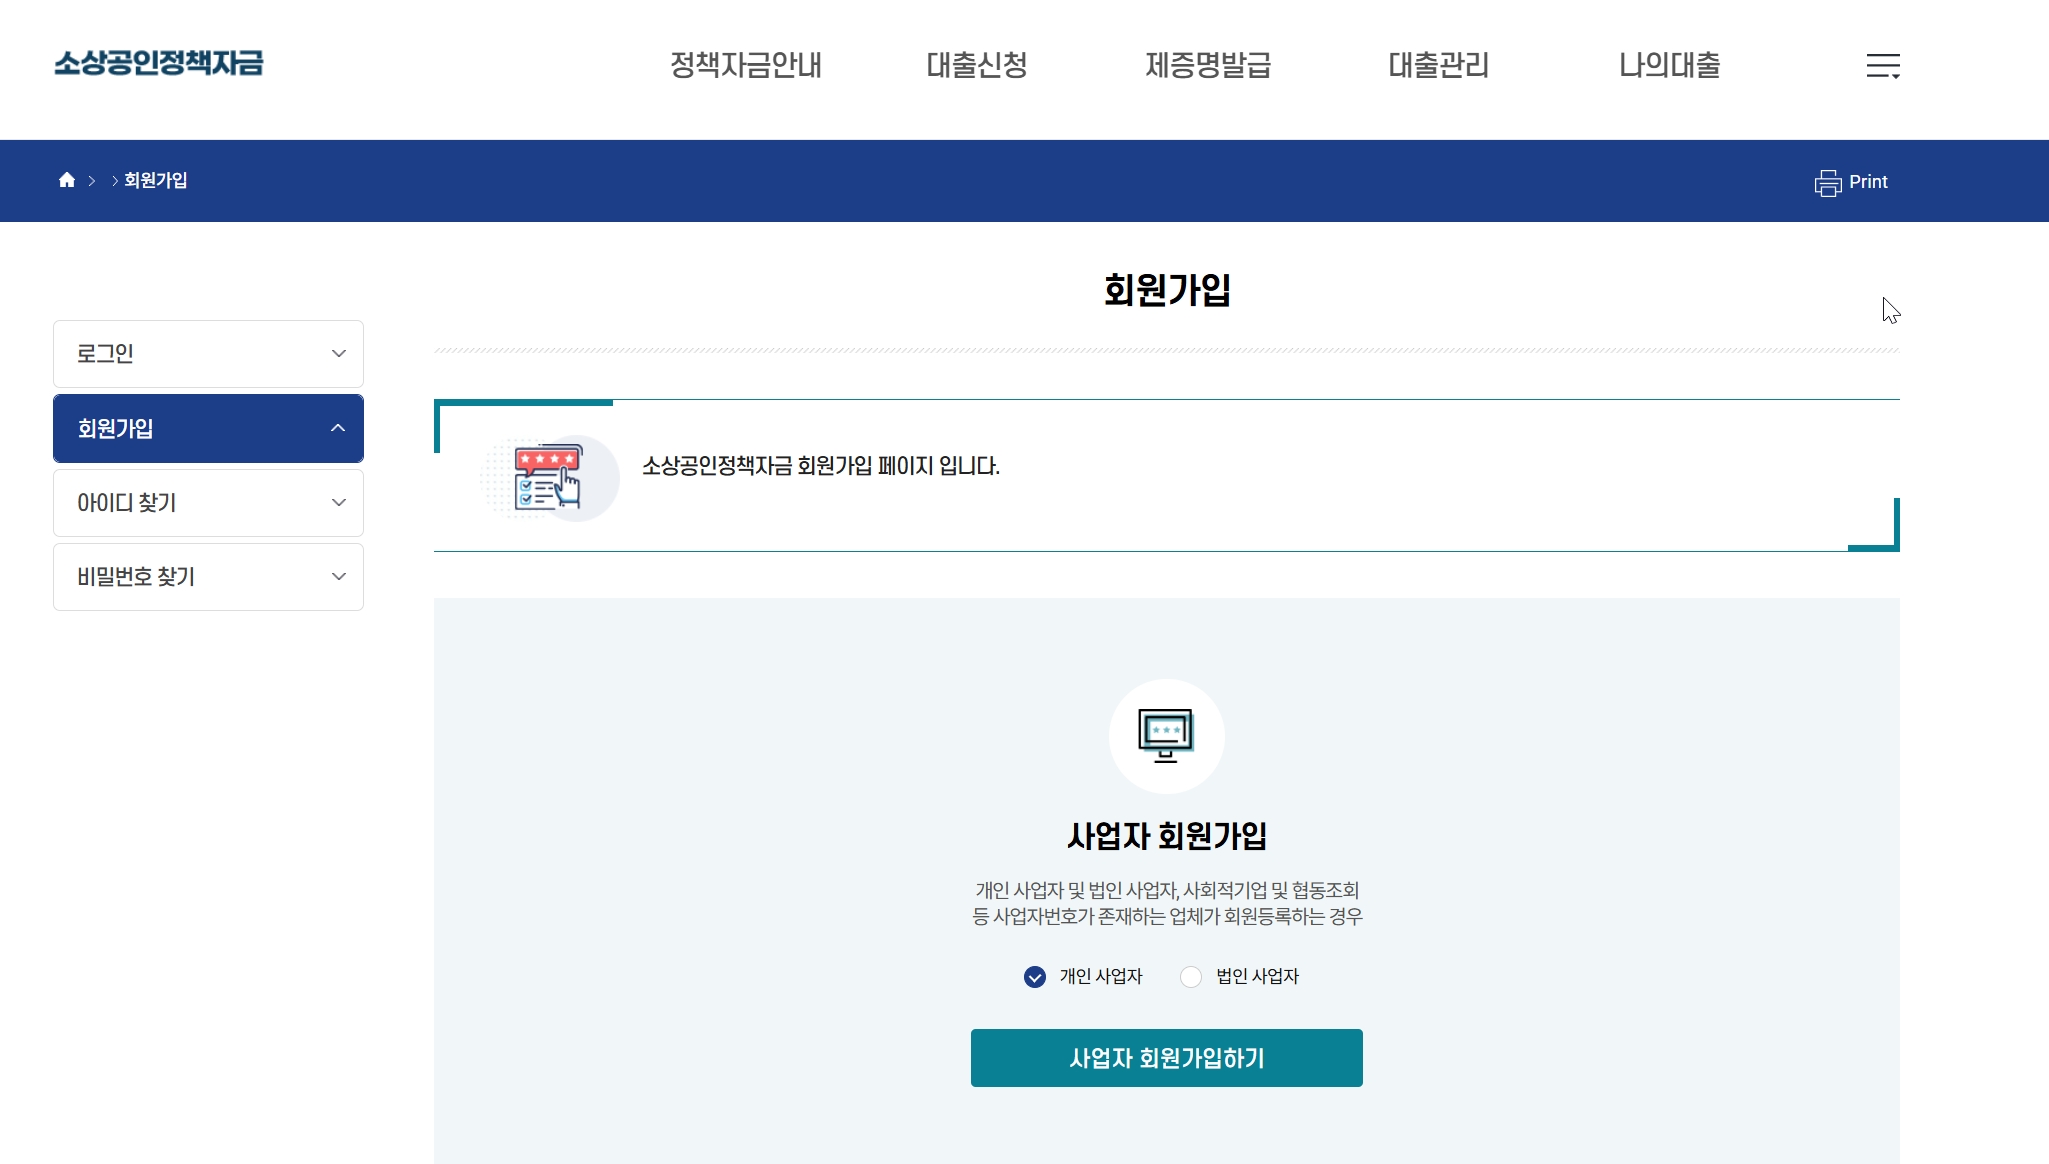Click the 회원가입 breadcrumb link
This screenshot has width=2049, height=1164.
click(155, 180)
